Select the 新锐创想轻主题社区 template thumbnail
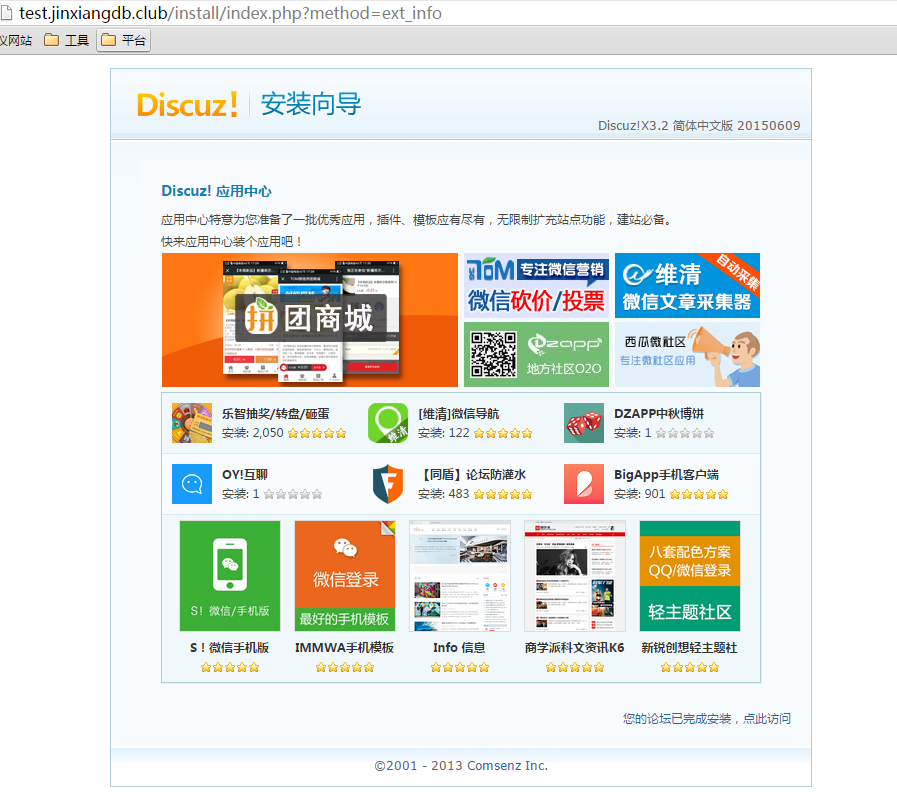Viewport: 897px width, 809px height. click(x=690, y=576)
